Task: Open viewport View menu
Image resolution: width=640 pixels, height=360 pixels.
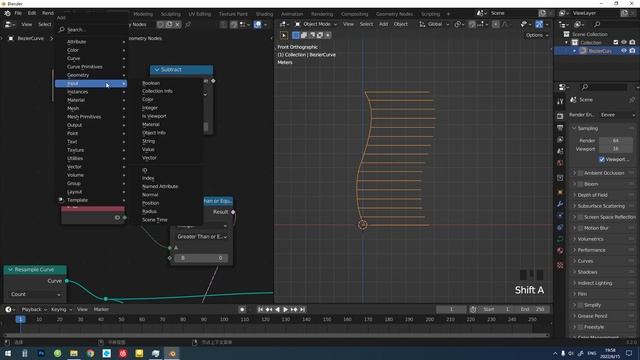Action: coord(348,24)
